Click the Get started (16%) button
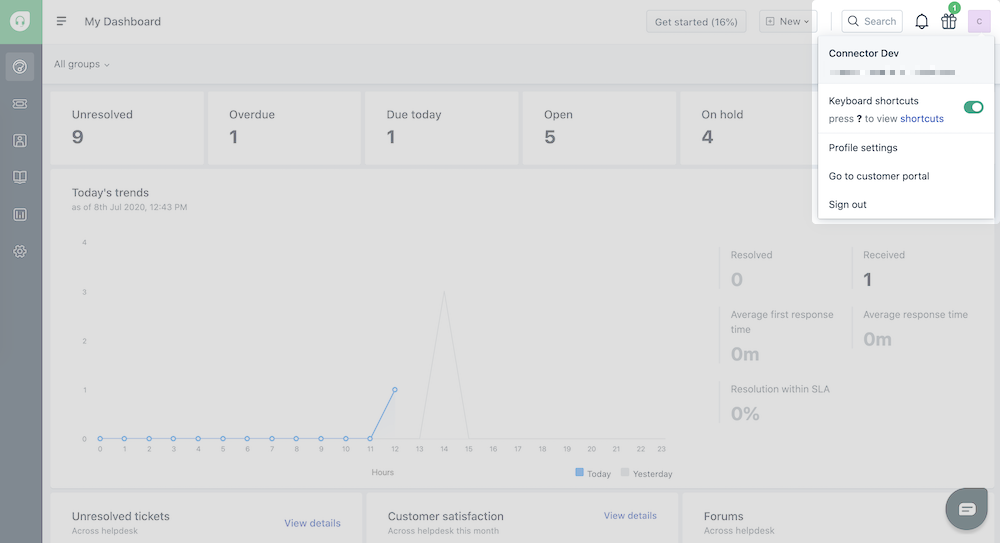1000x543 pixels. point(696,21)
